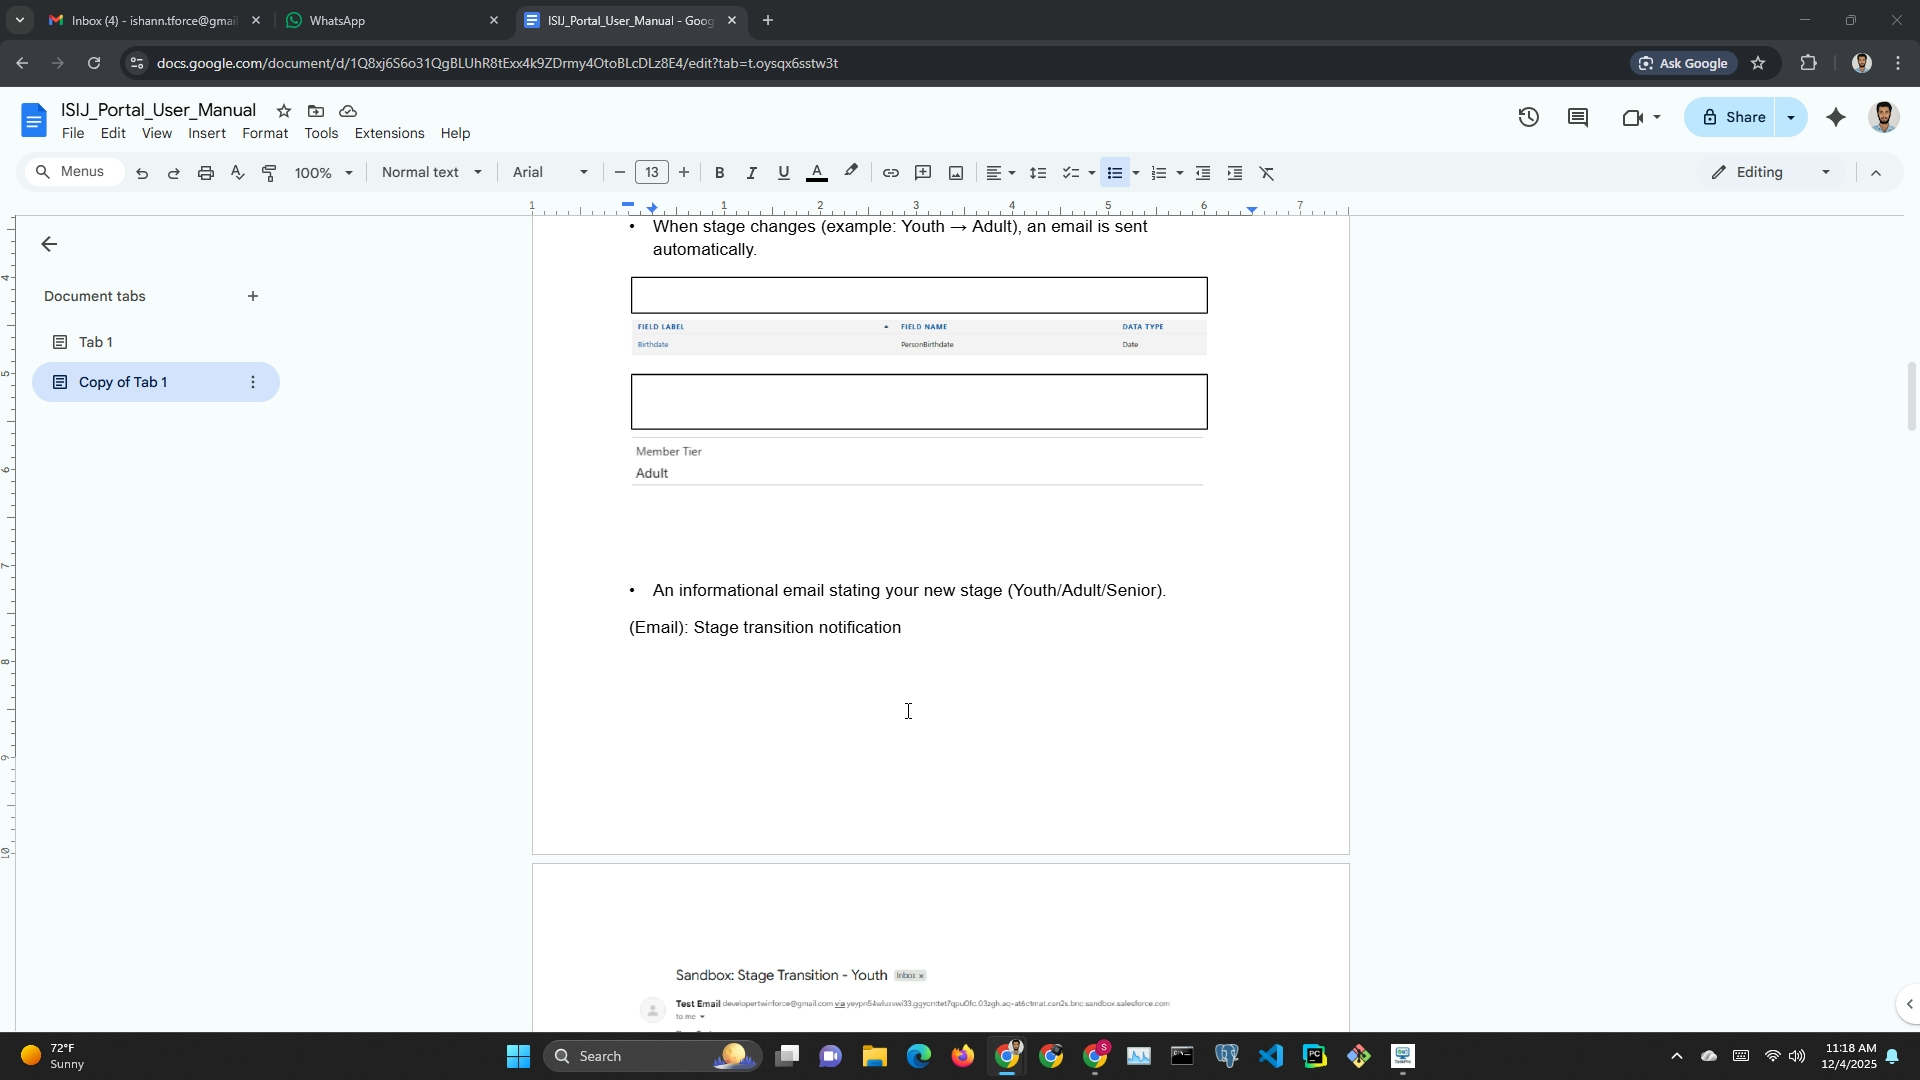Open the Insert menu
Image resolution: width=1920 pixels, height=1080 pixels.
coord(206,133)
